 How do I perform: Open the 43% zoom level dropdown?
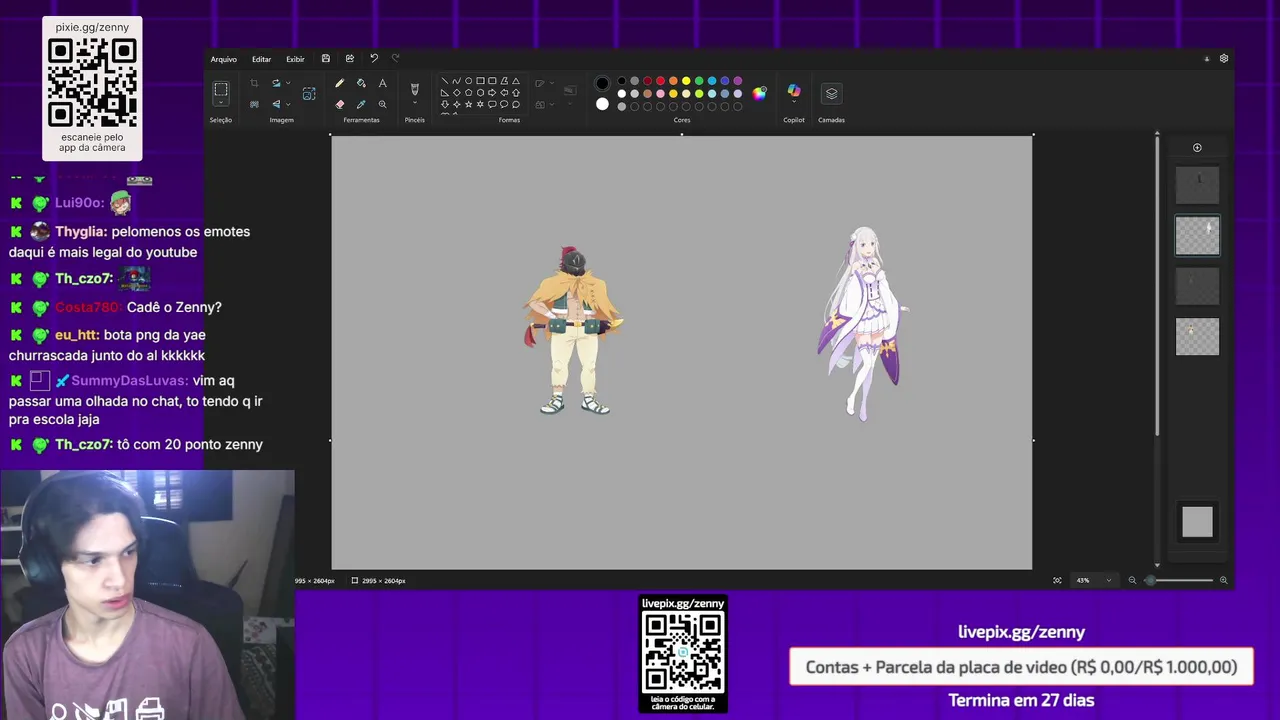pos(1092,580)
